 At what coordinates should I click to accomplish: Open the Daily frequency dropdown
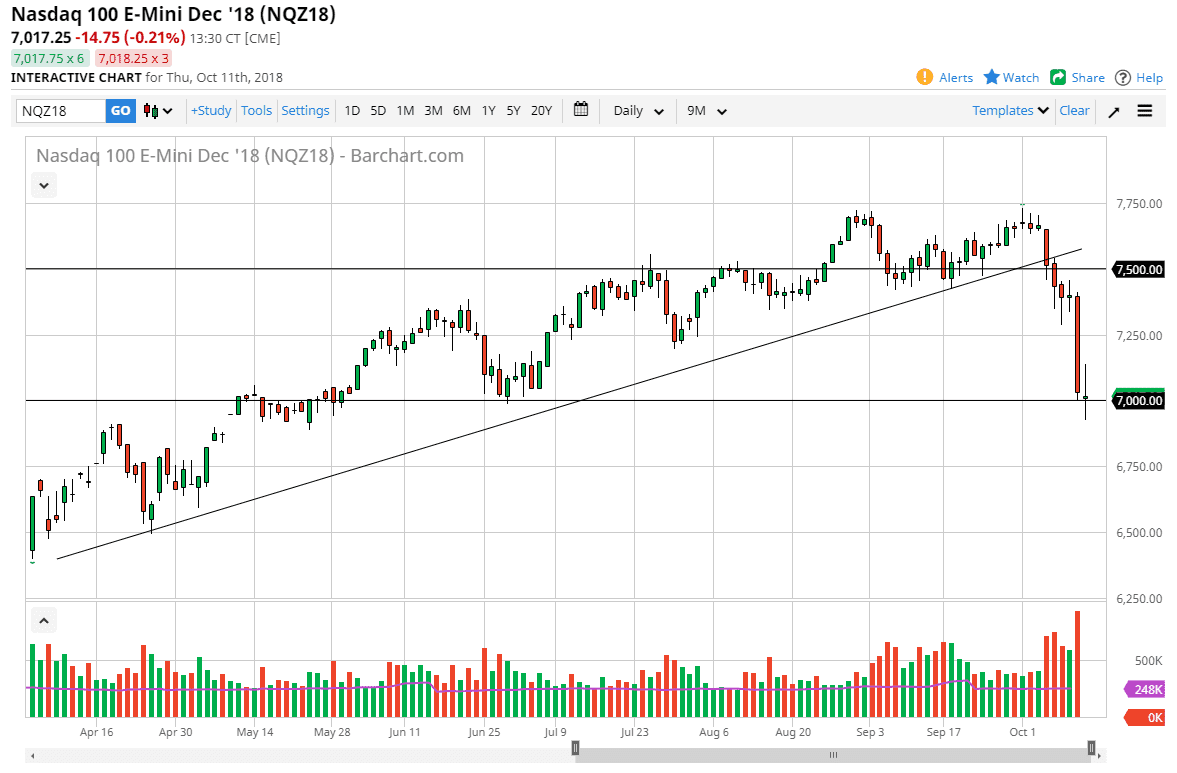coord(637,111)
